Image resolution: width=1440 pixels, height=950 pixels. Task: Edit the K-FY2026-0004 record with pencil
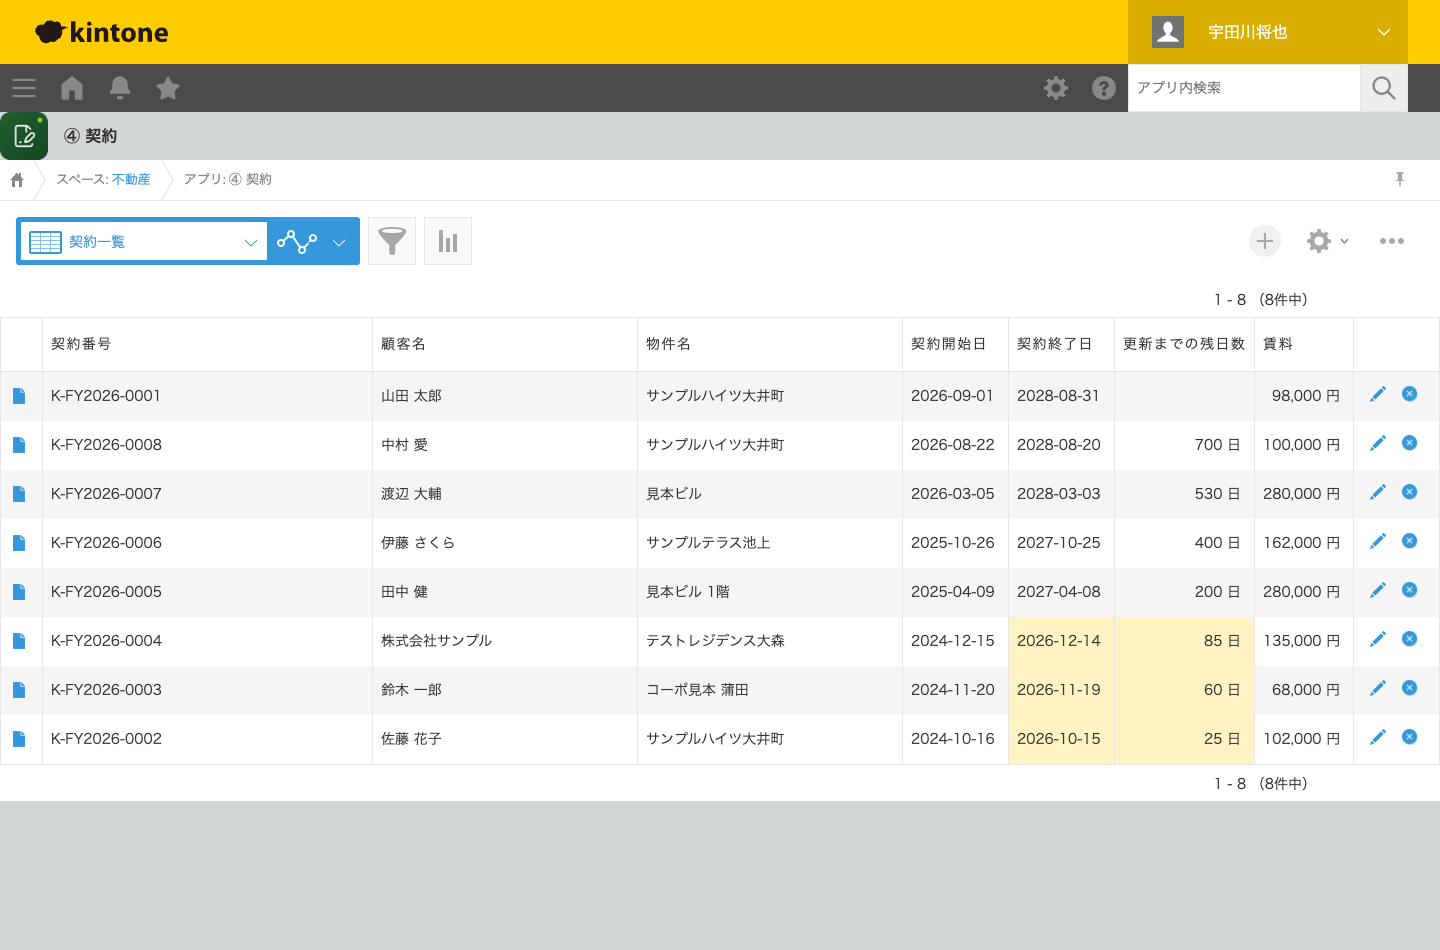1378,639
